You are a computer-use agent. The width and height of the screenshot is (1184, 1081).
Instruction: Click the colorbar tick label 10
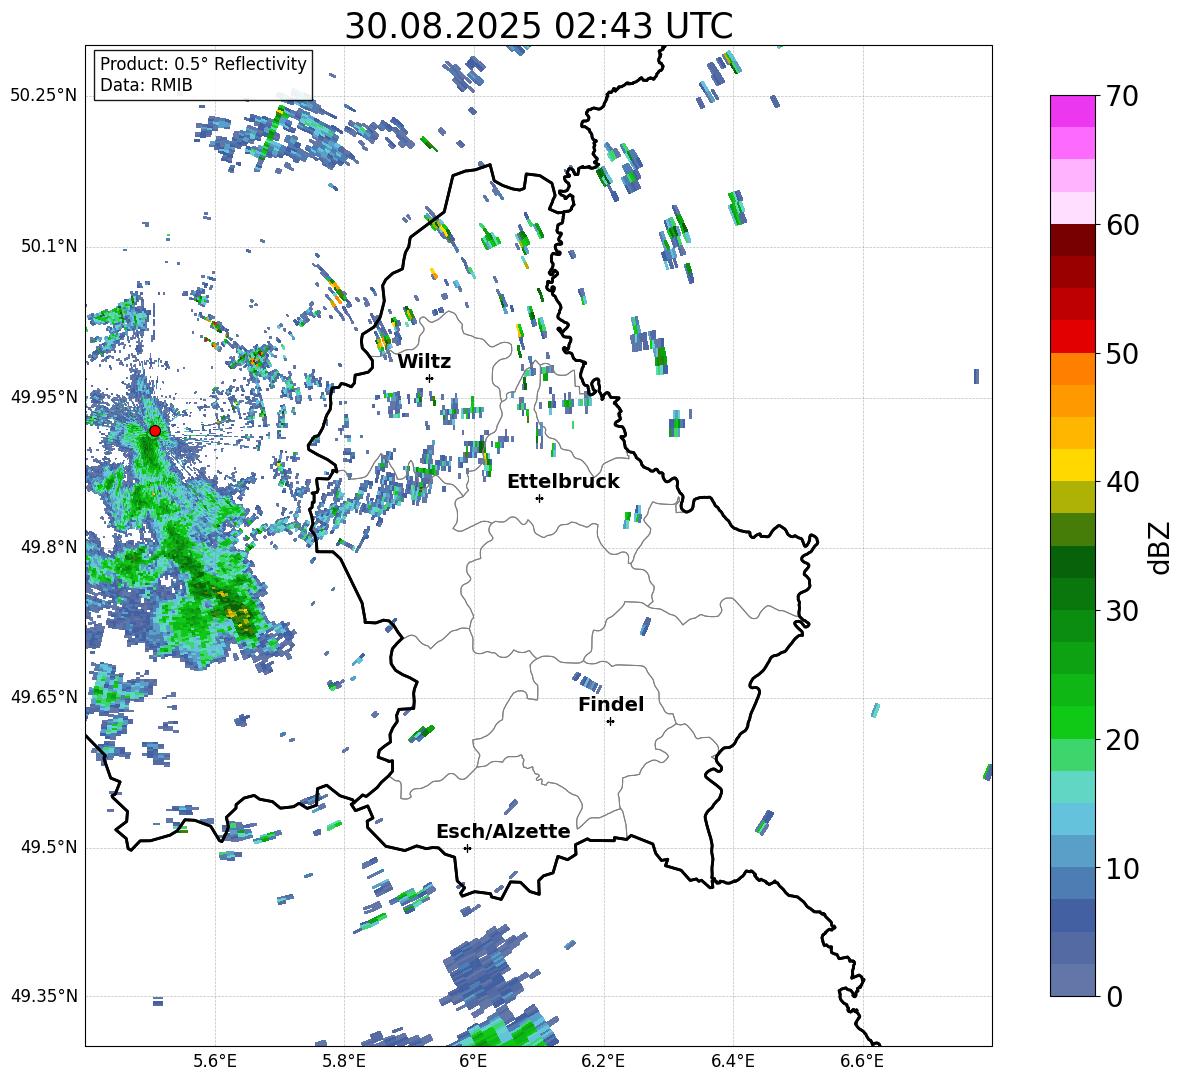coord(1121,868)
